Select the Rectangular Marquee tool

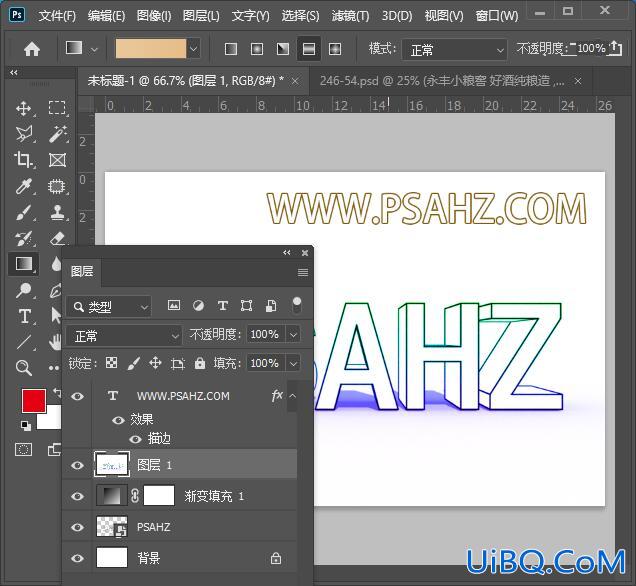57,108
